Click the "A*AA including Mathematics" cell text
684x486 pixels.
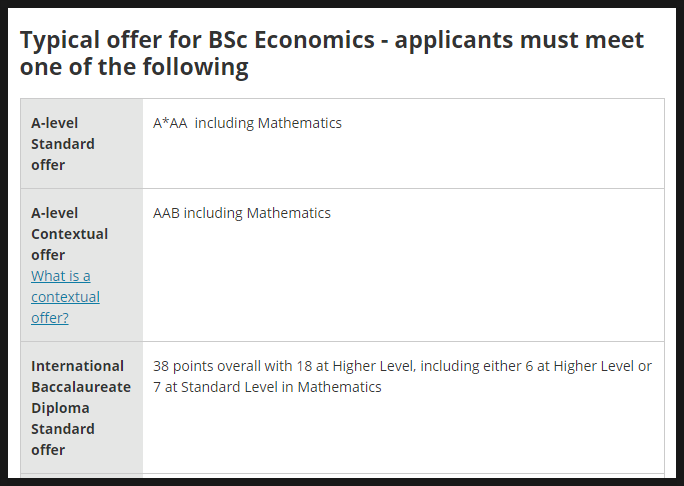(x=247, y=123)
